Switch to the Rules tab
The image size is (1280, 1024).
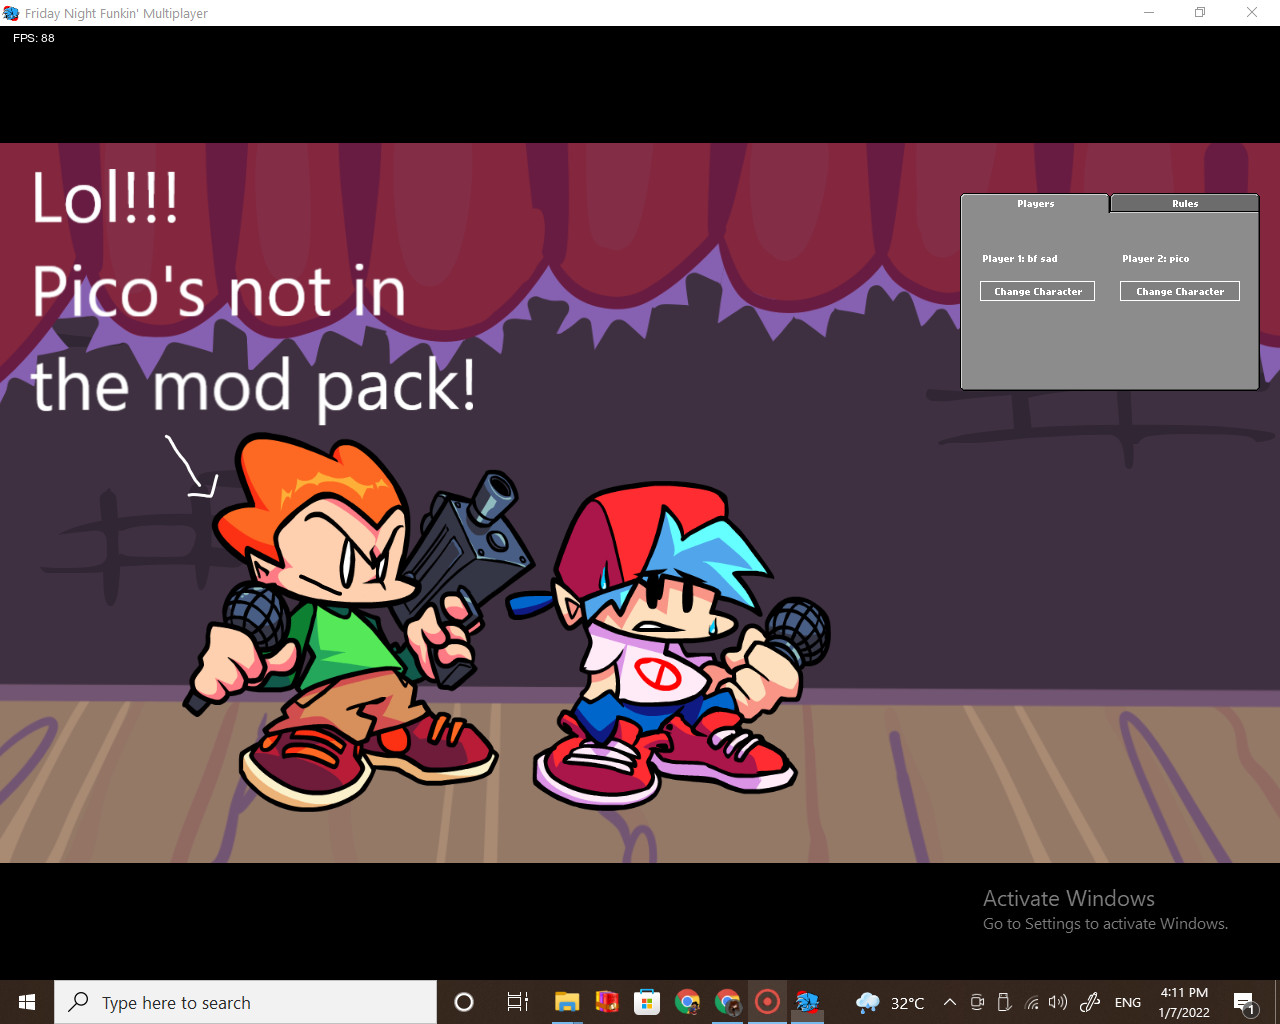pos(1184,203)
